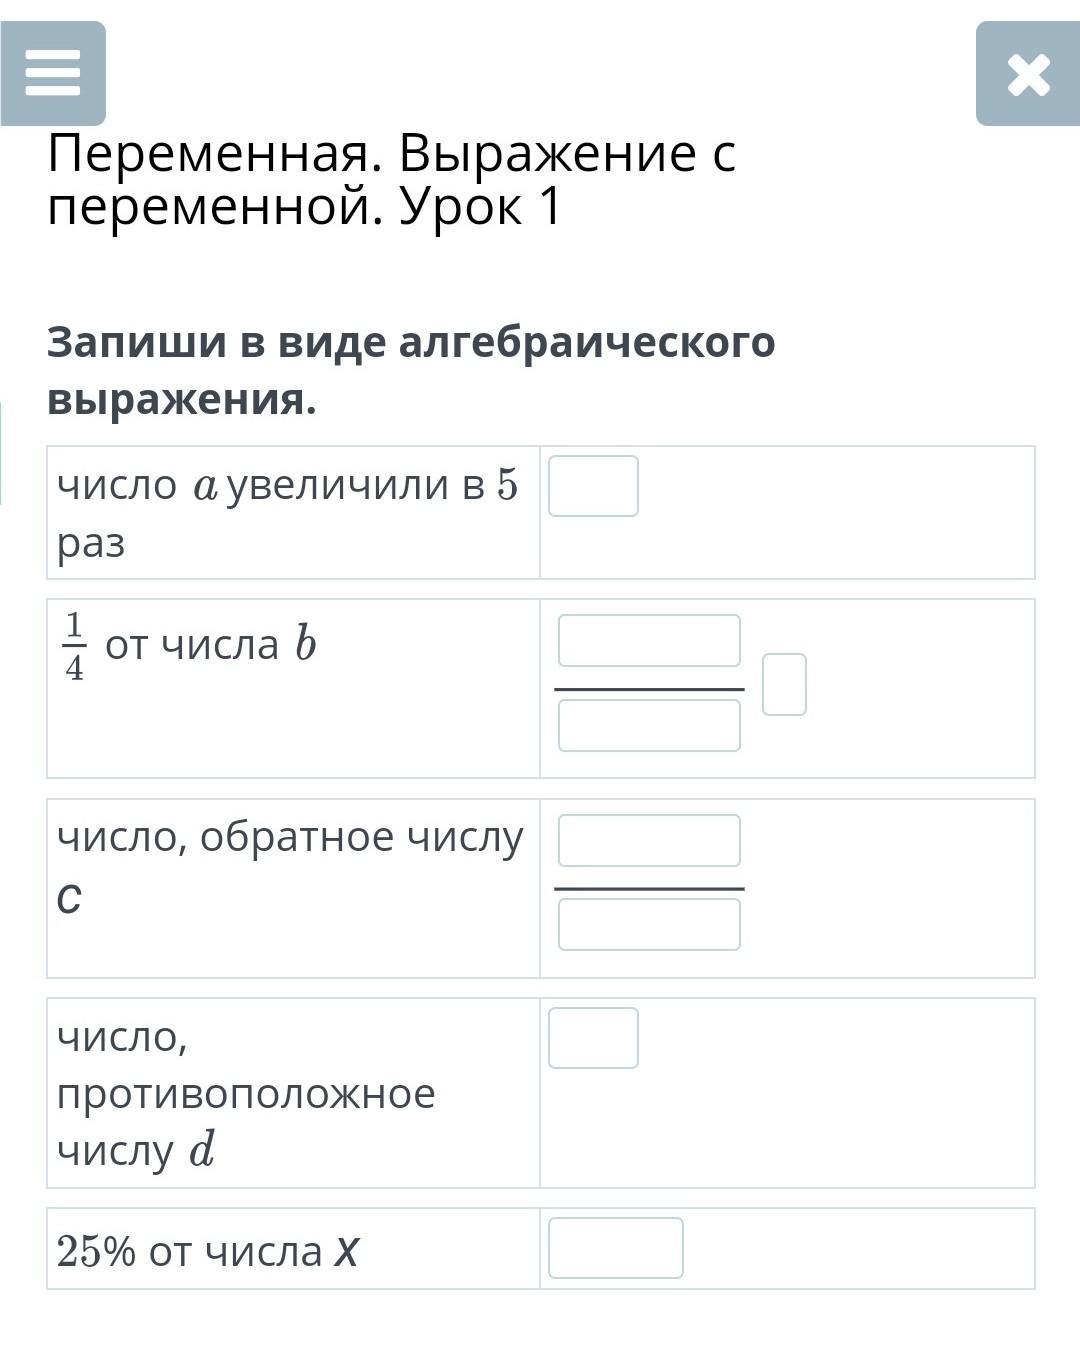Select denominator field for '1/4 от числа b'
This screenshot has width=1080, height=1365.
649,725
